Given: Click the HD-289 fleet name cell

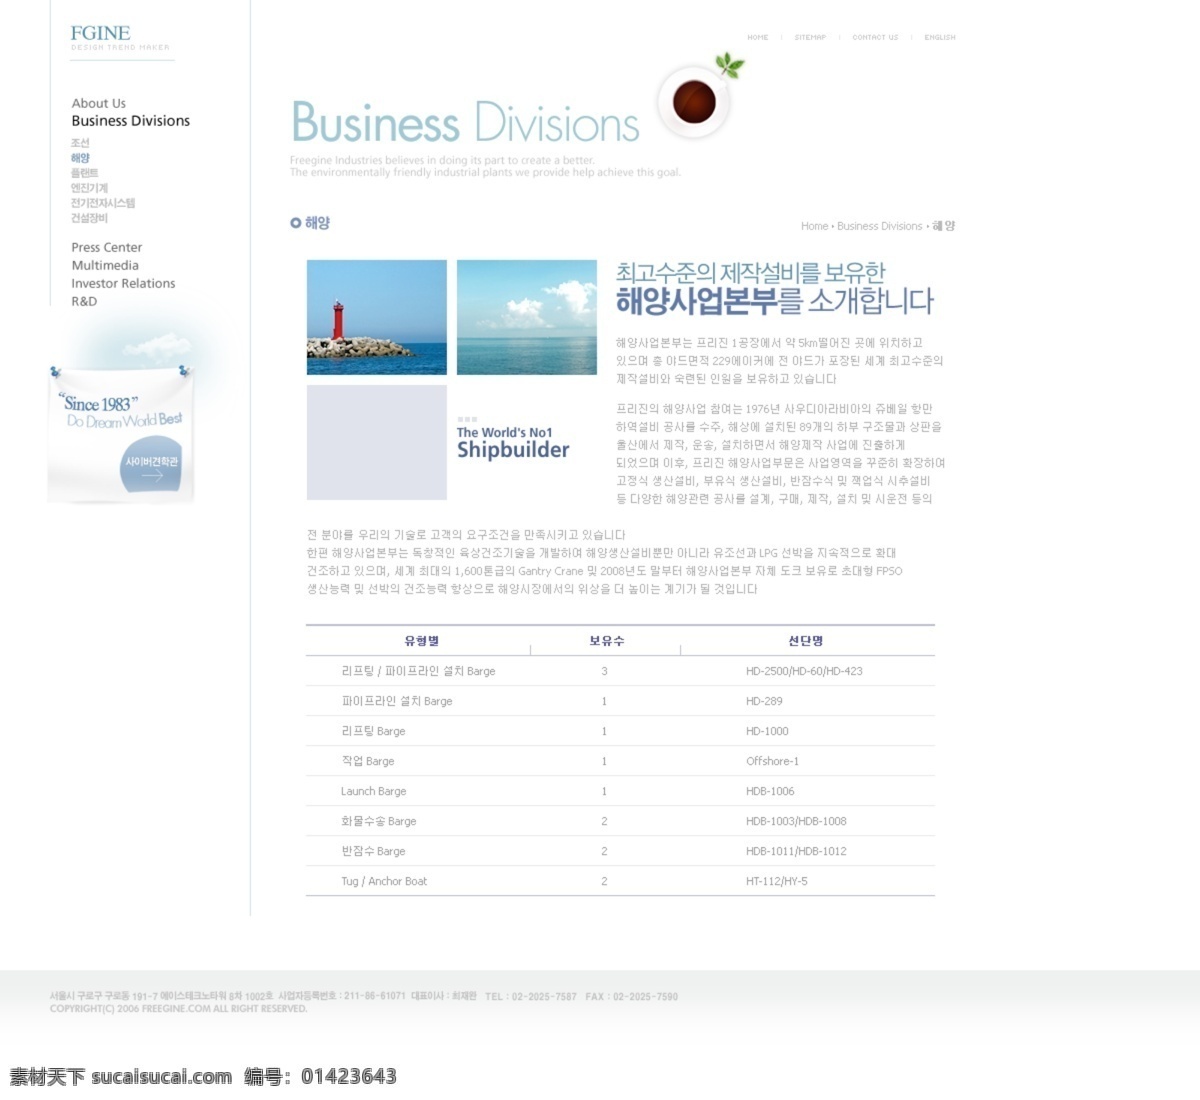Looking at the screenshot, I should [764, 701].
